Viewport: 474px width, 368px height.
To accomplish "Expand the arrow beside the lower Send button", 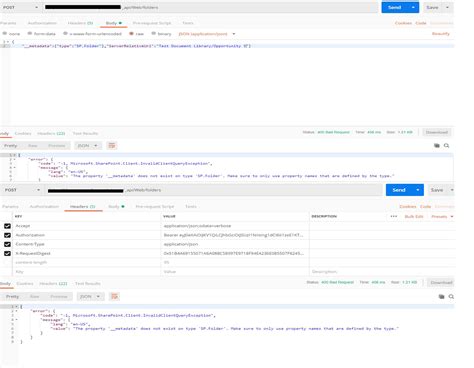I will coord(418,190).
